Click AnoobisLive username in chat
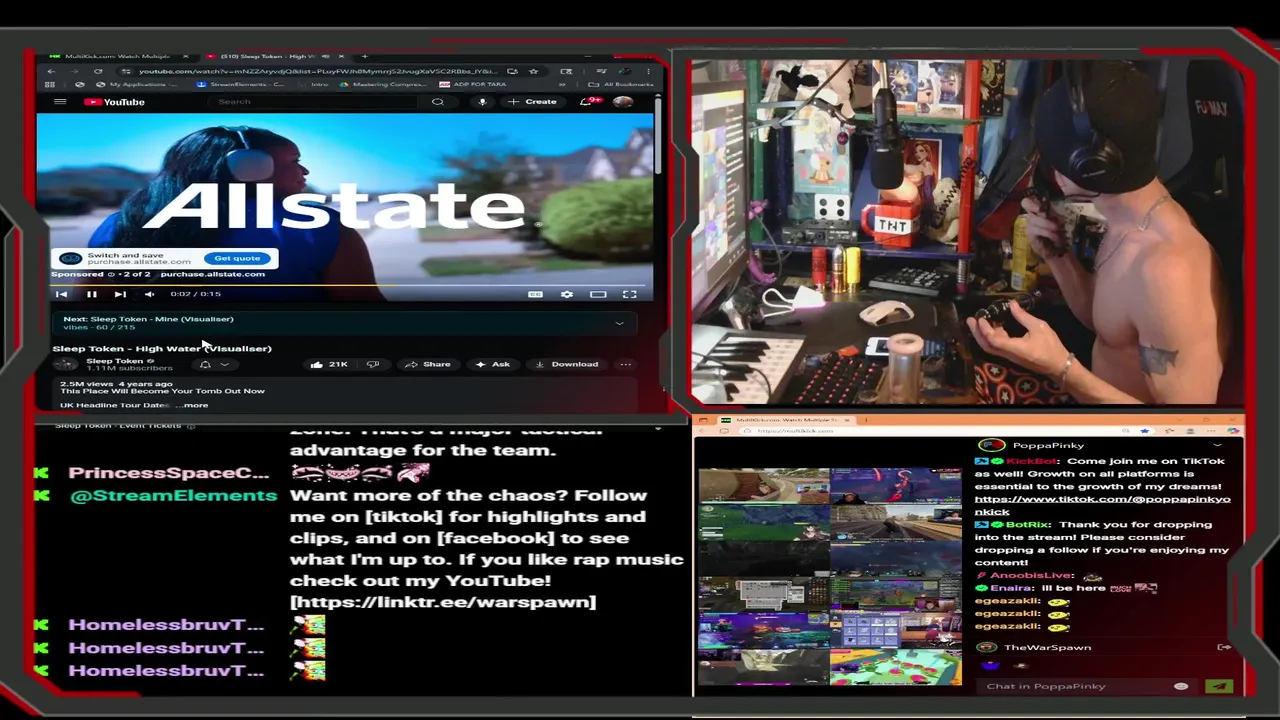This screenshot has height=720, width=1280. pos(1032,576)
